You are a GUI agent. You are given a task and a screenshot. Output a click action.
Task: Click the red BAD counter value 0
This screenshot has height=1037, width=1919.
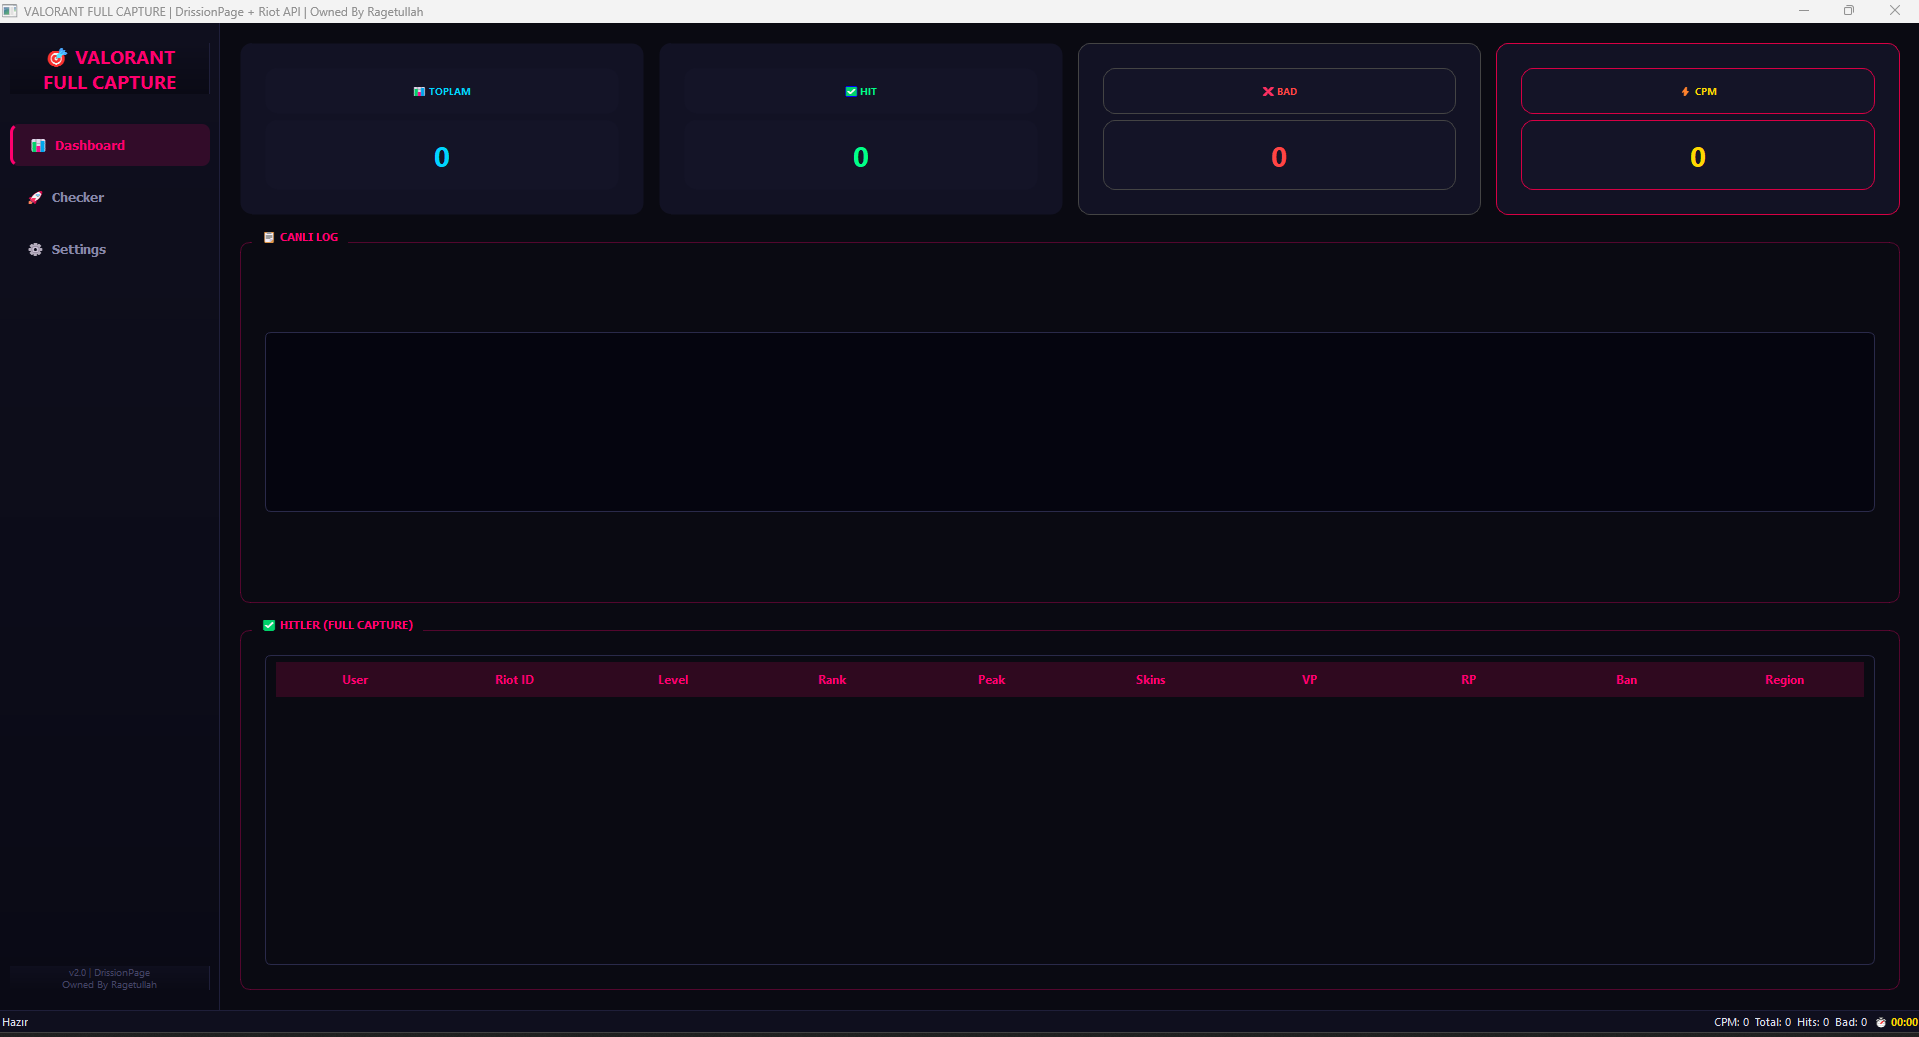[1279, 157]
